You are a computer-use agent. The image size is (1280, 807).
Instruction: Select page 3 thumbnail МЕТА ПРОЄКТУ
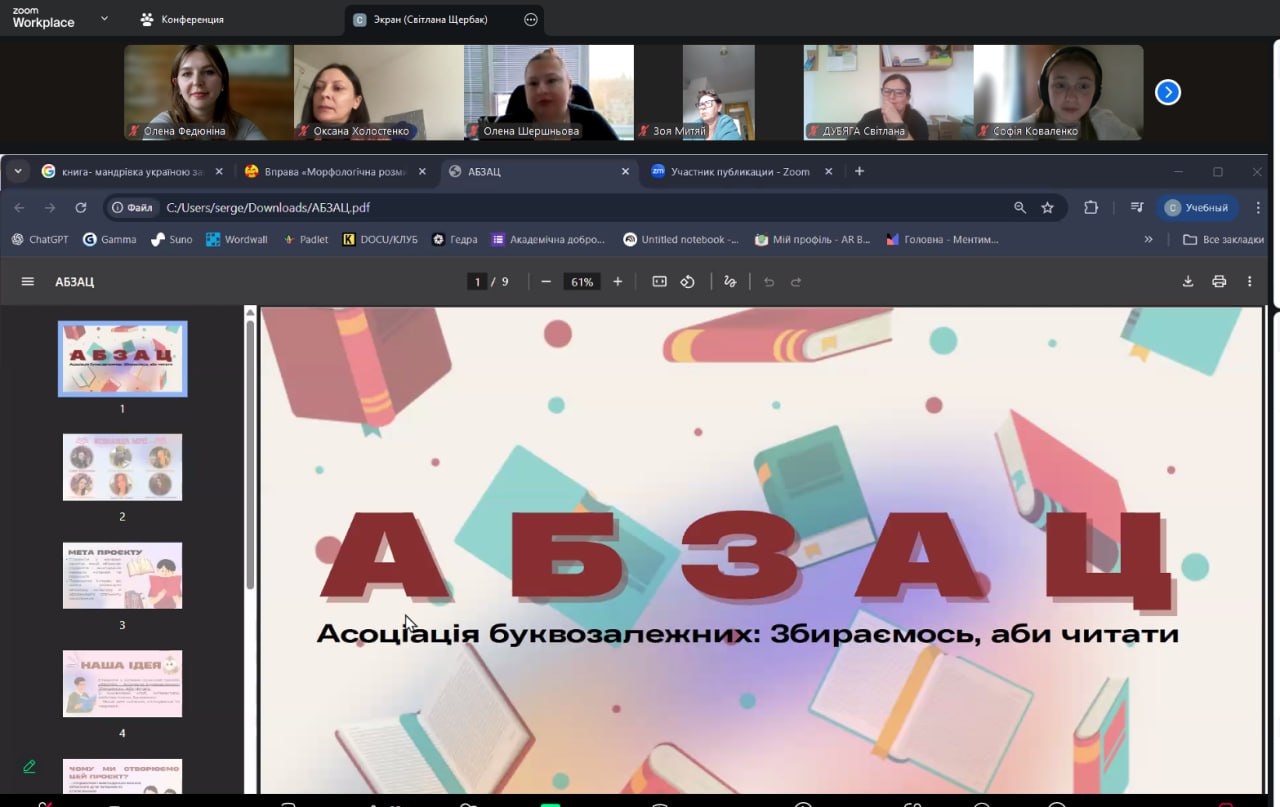click(122, 576)
